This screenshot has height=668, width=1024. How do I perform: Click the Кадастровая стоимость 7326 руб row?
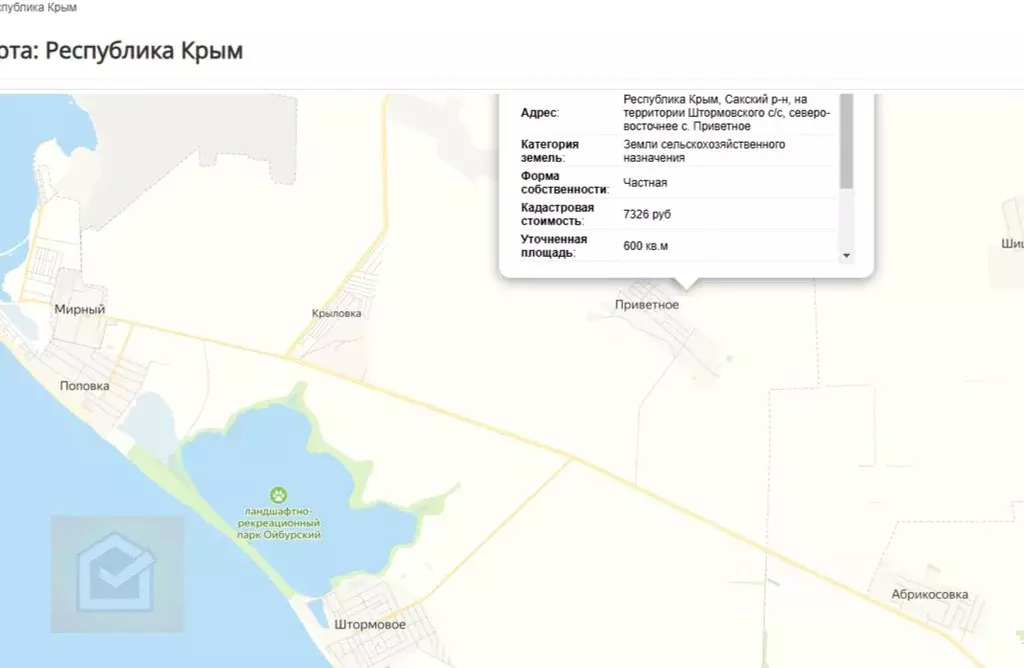(x=678, y=214)
